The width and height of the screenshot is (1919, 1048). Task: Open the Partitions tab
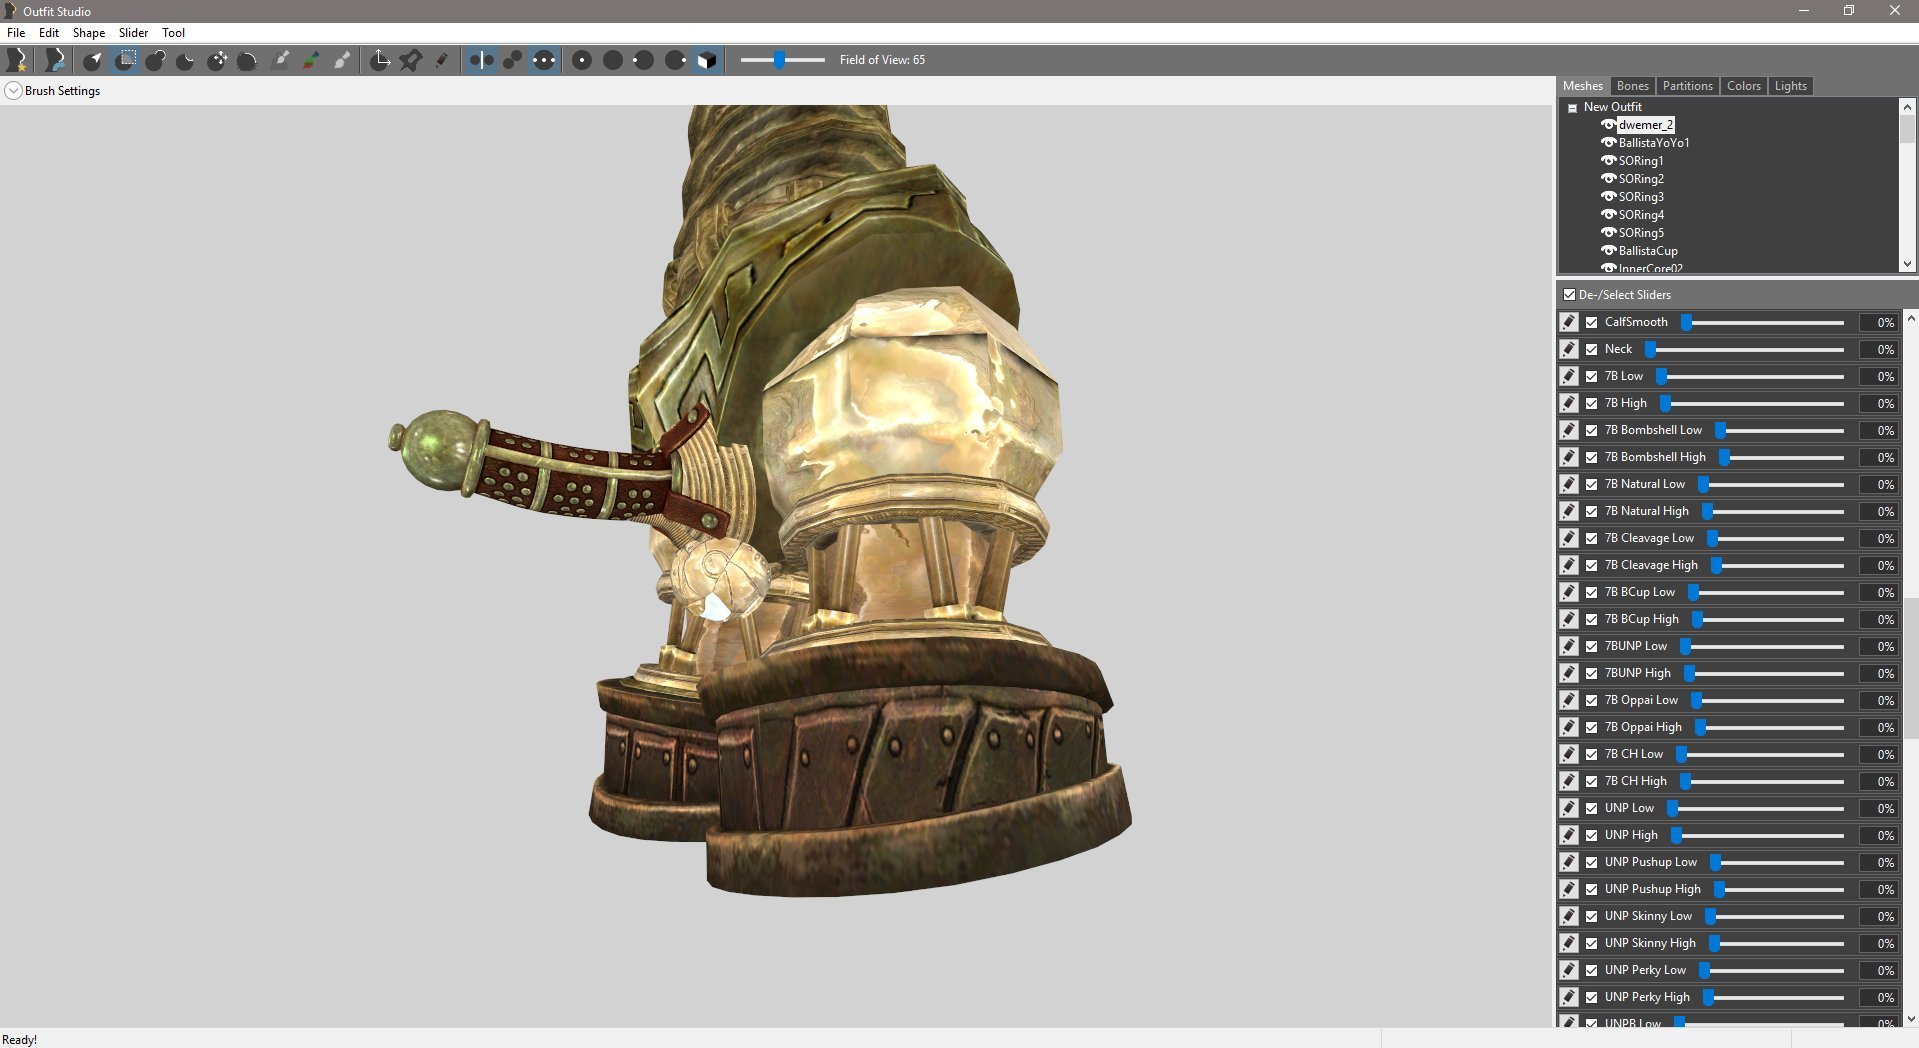[x=1687, y=86]
